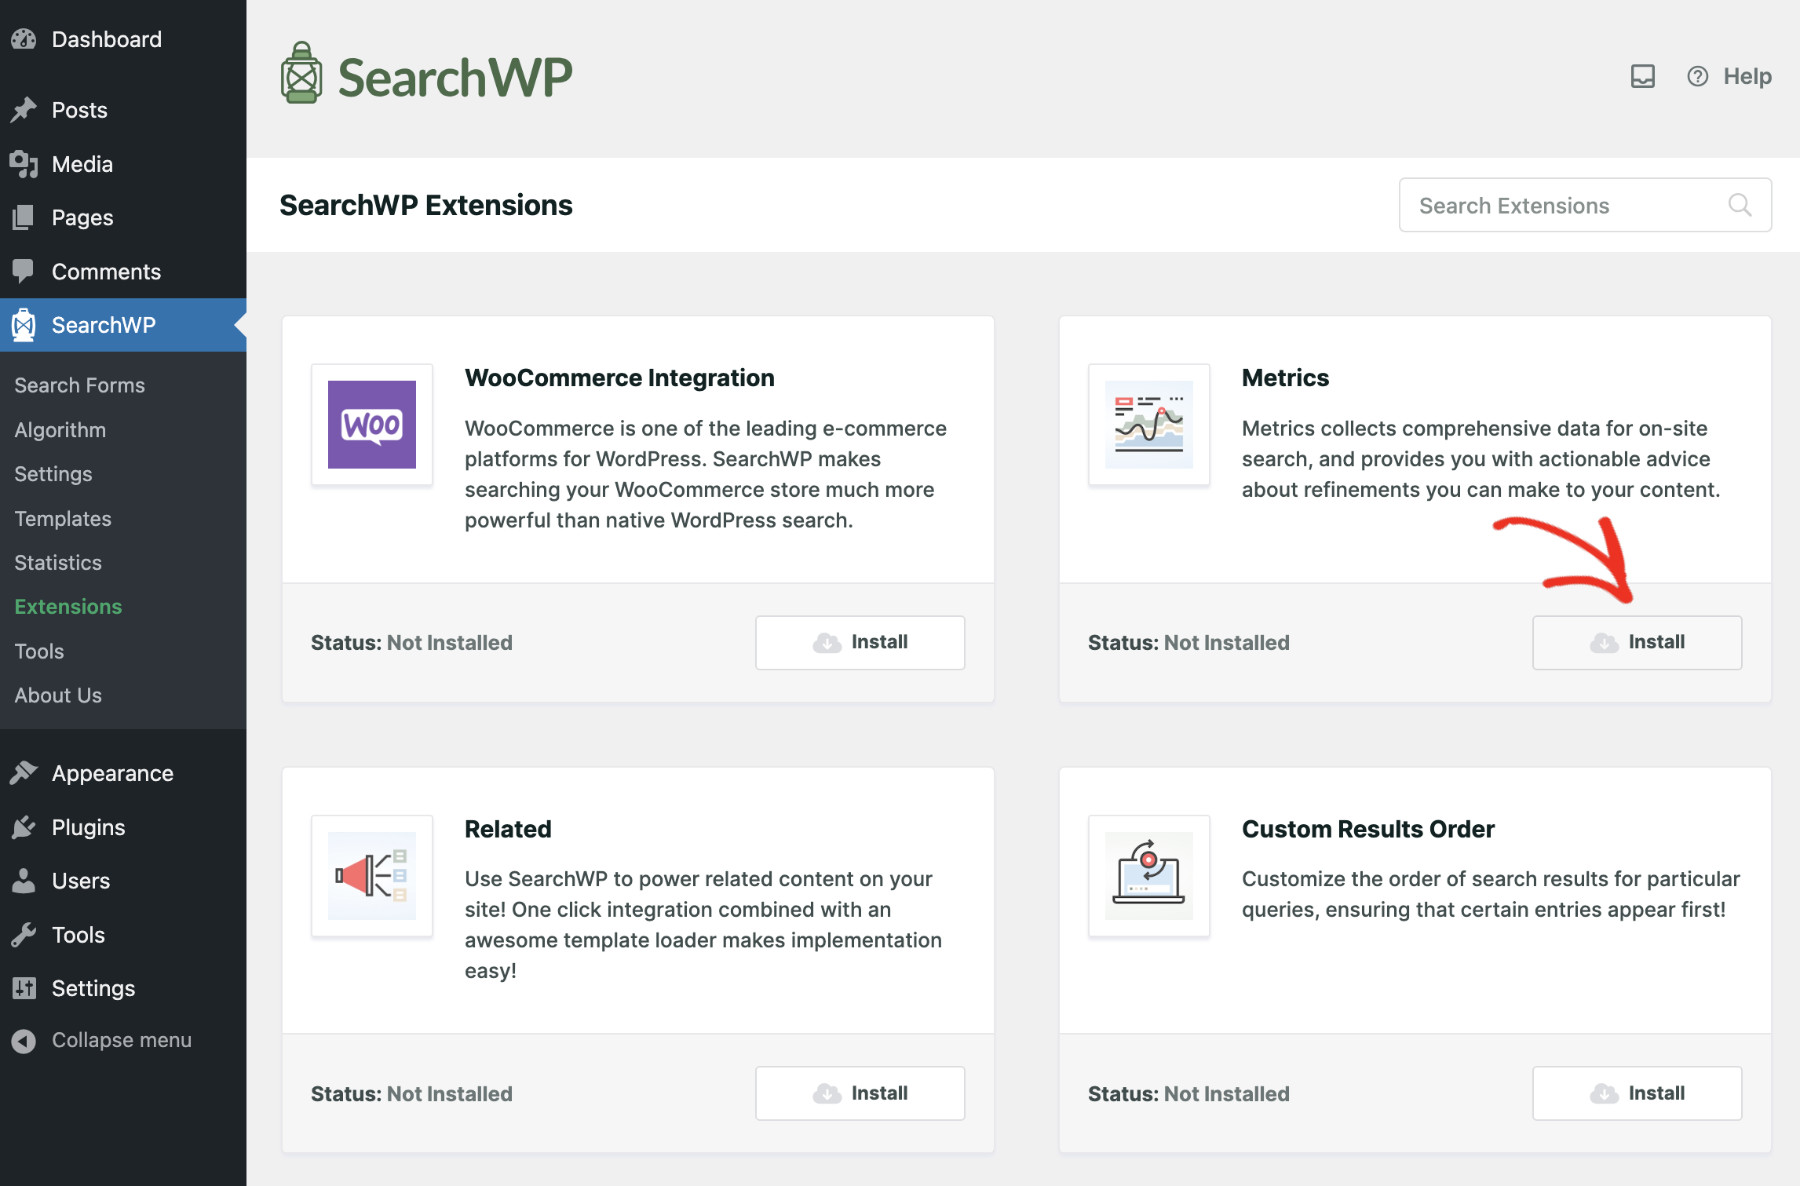The image size is (1800, 1186).
Task: Click the SearchWP Extensions page heading
Action: [426, 205]
